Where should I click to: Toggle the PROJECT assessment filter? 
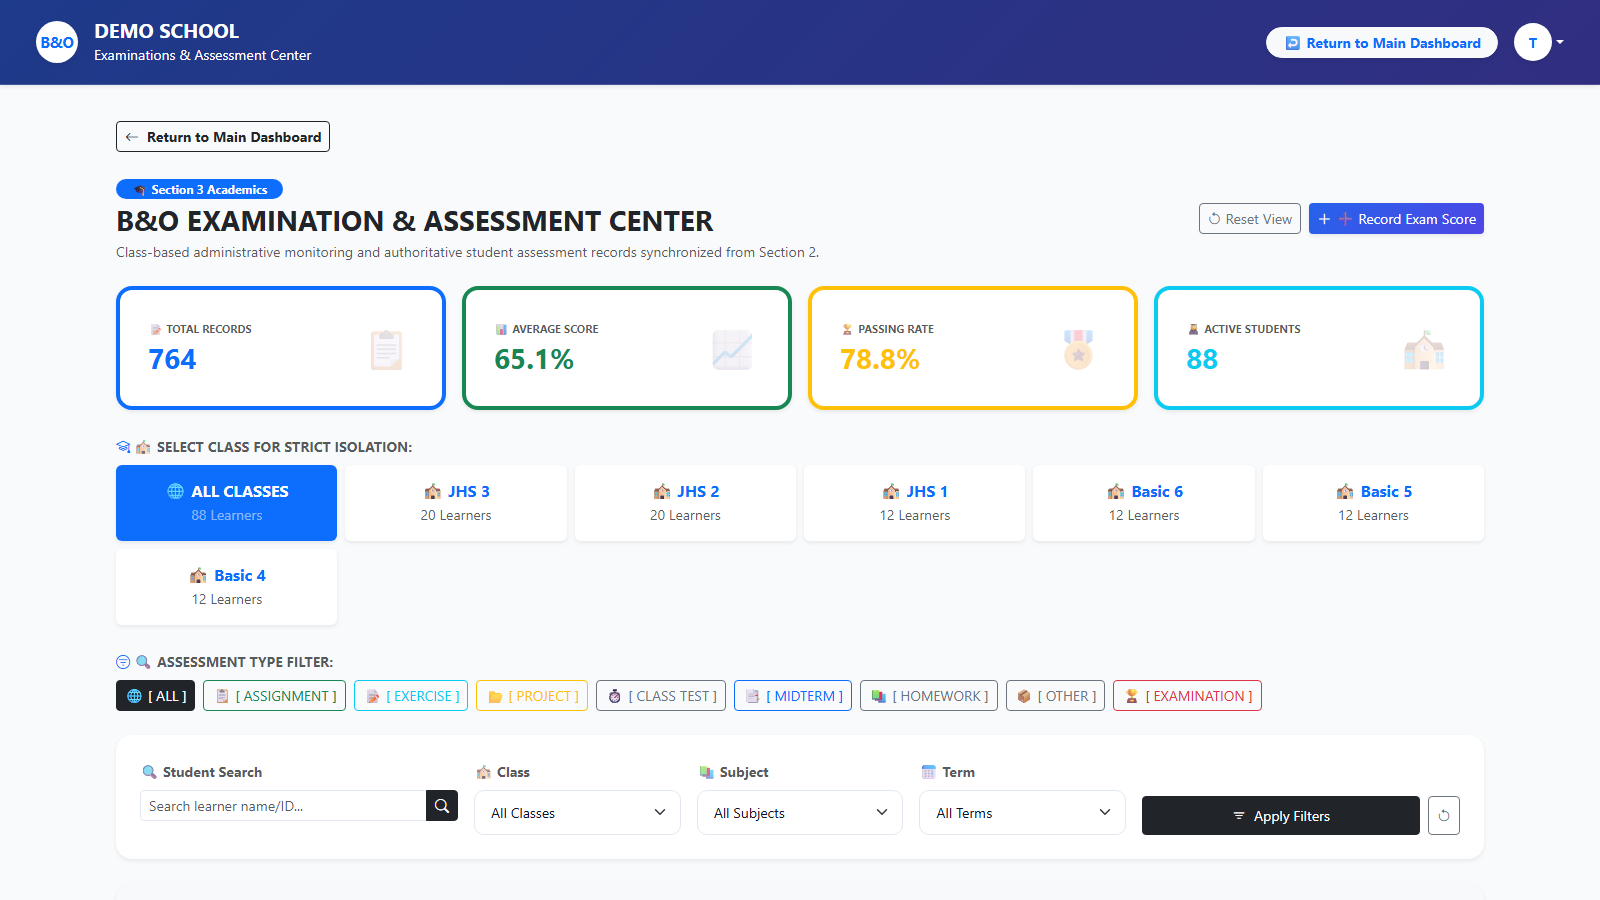pos(532,696)
